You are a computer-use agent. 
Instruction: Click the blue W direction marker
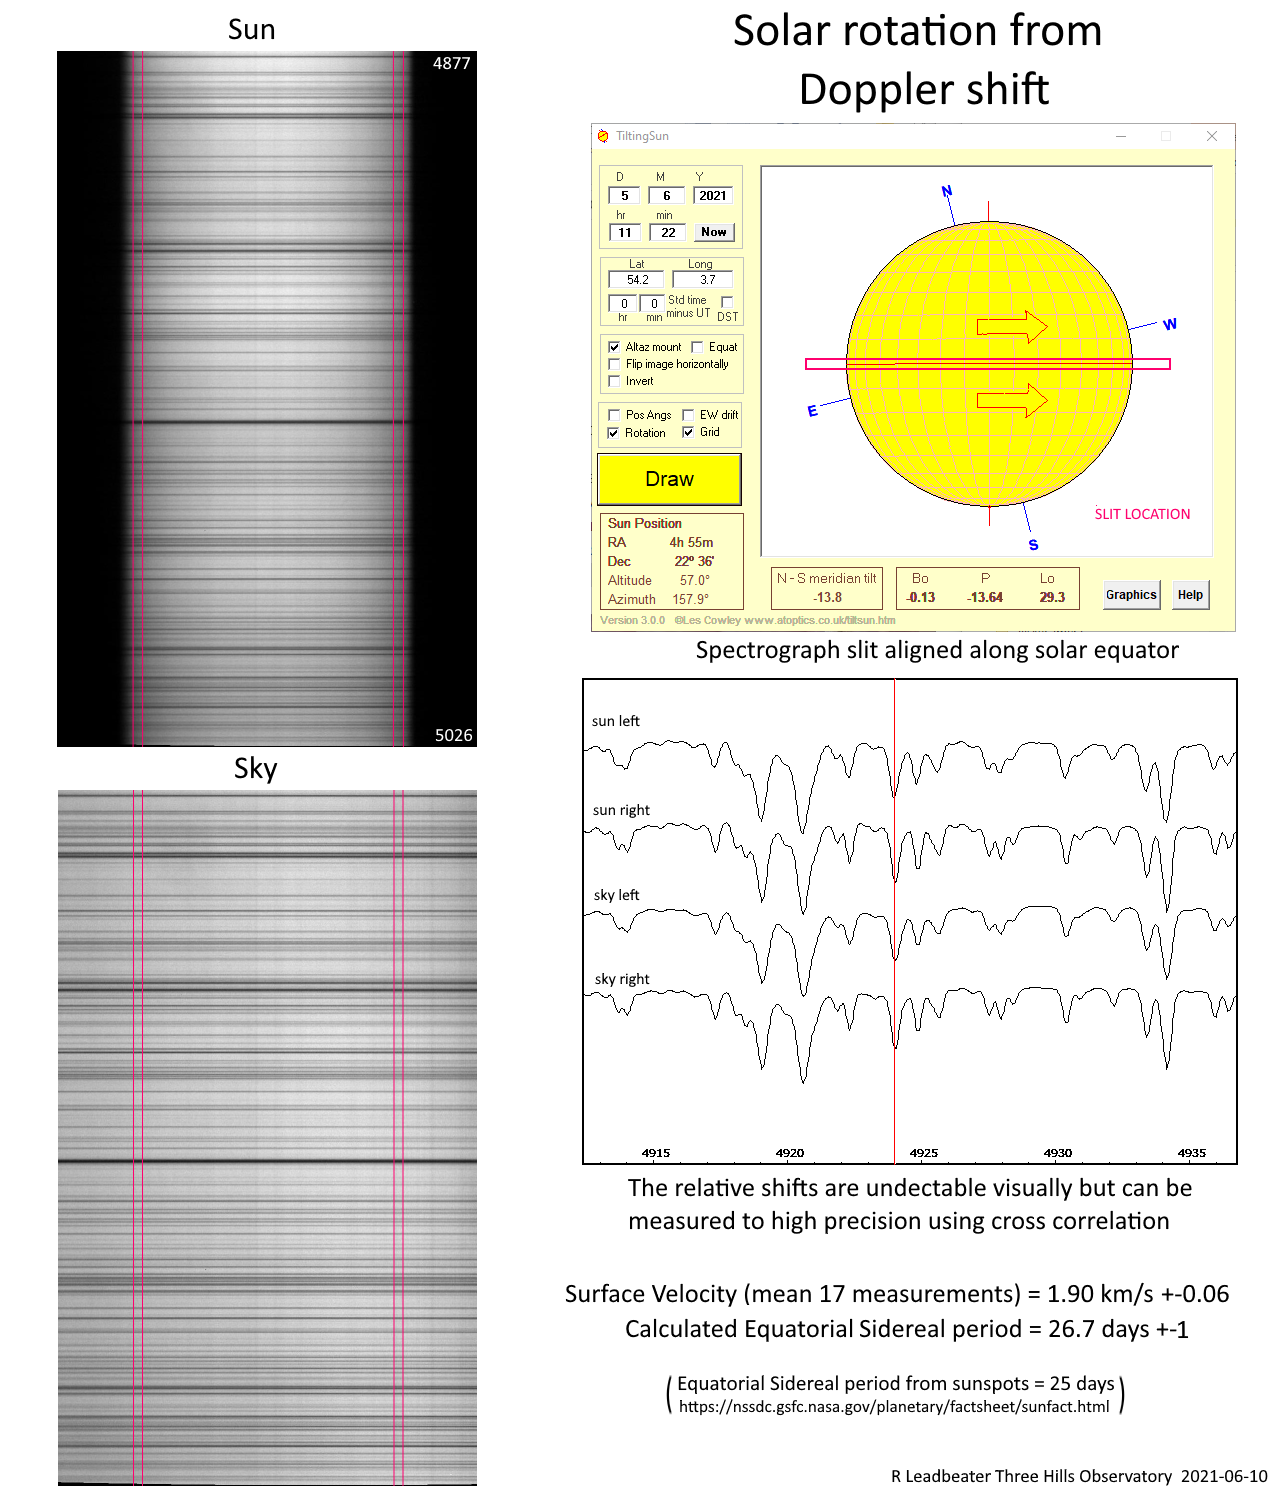(x=1170, y=324)
